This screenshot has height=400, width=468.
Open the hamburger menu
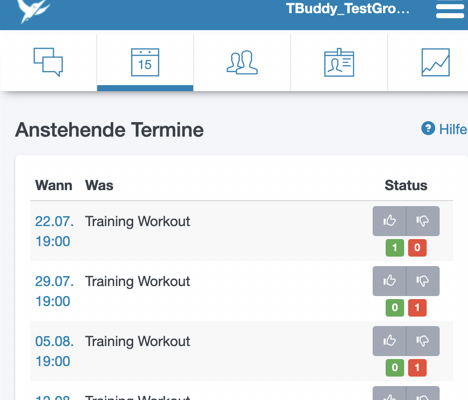pyautogui.click(x=450, y=10)
